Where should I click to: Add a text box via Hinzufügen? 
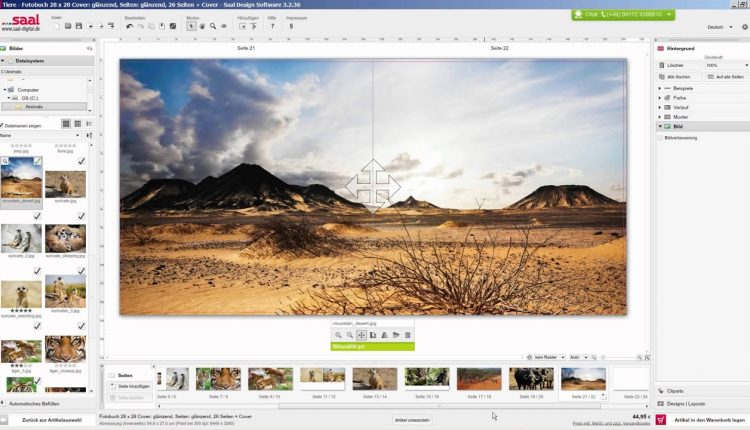point(254,26)
